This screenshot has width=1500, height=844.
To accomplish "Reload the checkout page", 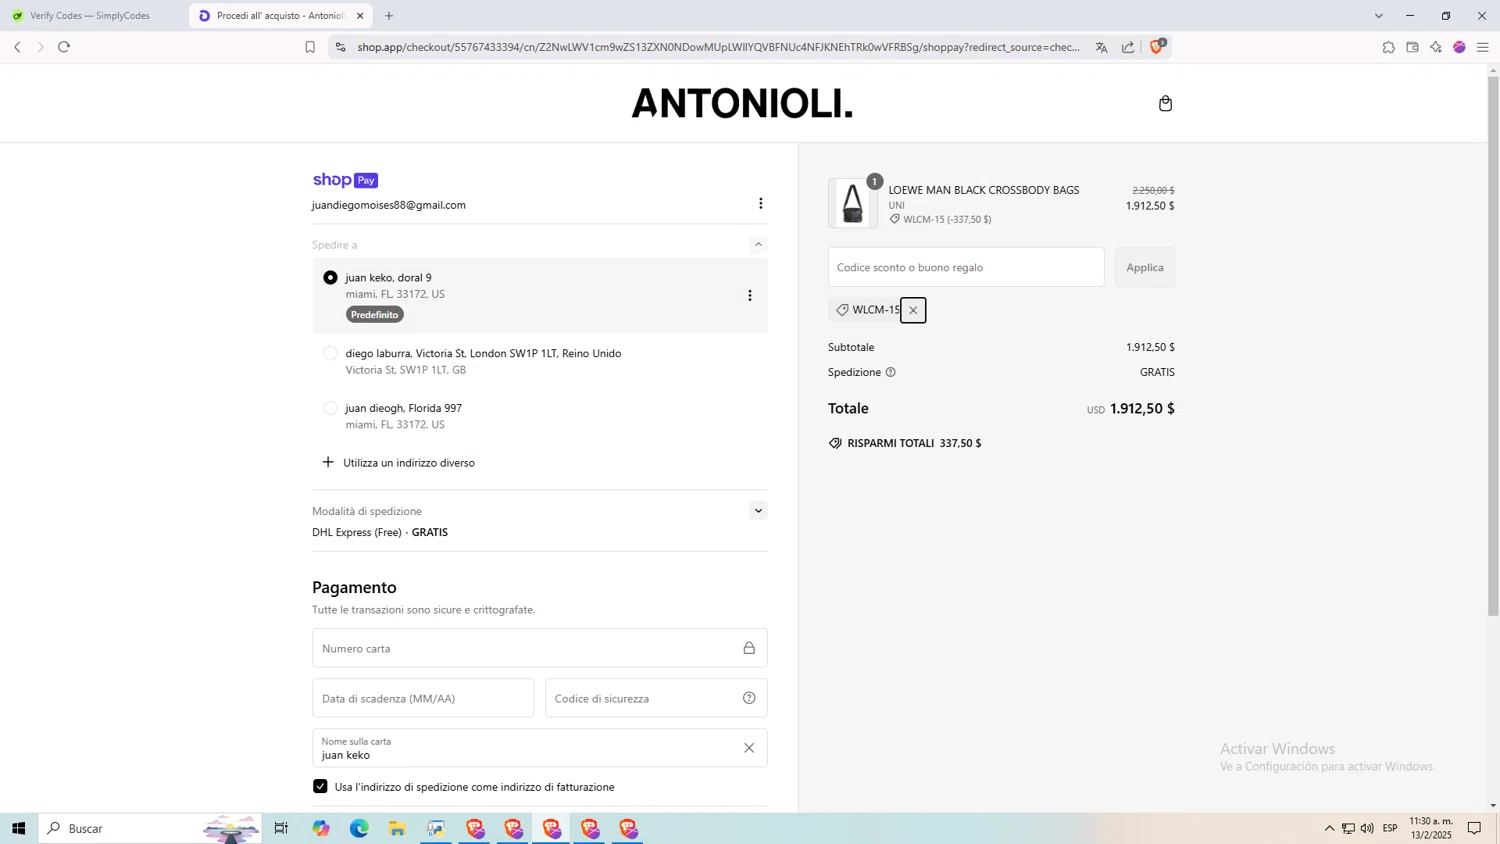I will pyautogui.click(x=64, y=47).
